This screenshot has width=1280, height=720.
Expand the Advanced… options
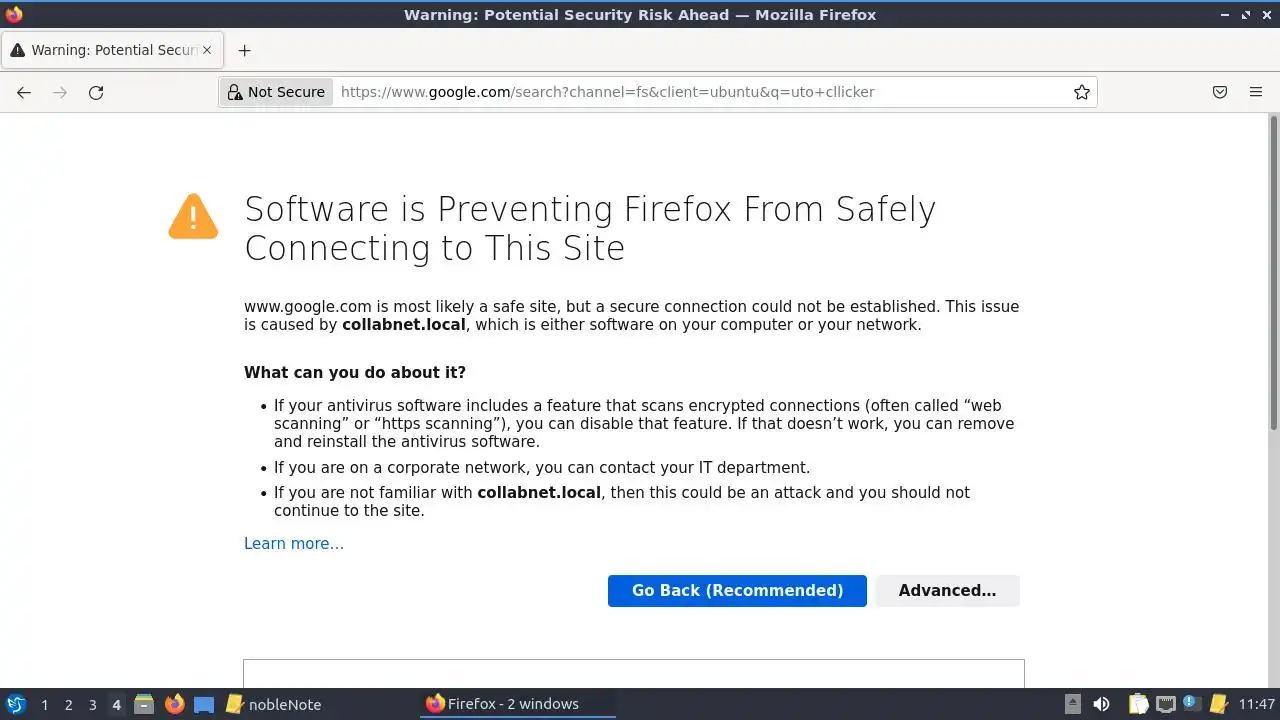click(x=947, y=591)
